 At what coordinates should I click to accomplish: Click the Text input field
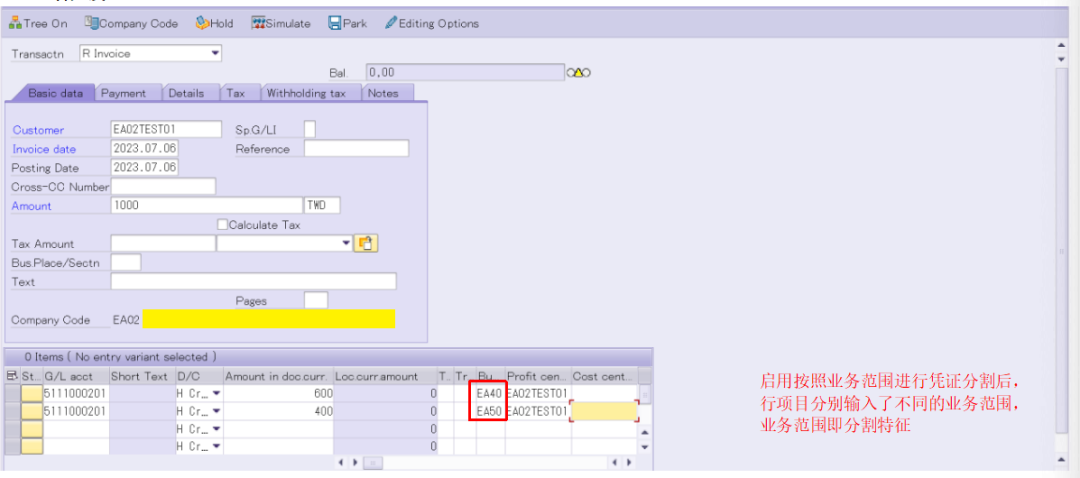[253, 281]
